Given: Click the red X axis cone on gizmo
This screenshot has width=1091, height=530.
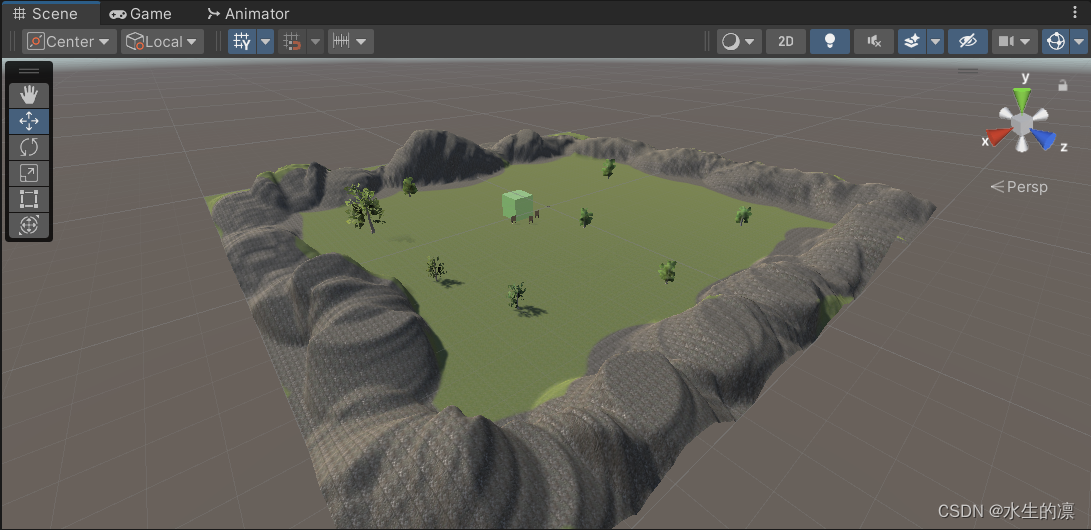Looking at the screenshot, I should pos(996,136).
